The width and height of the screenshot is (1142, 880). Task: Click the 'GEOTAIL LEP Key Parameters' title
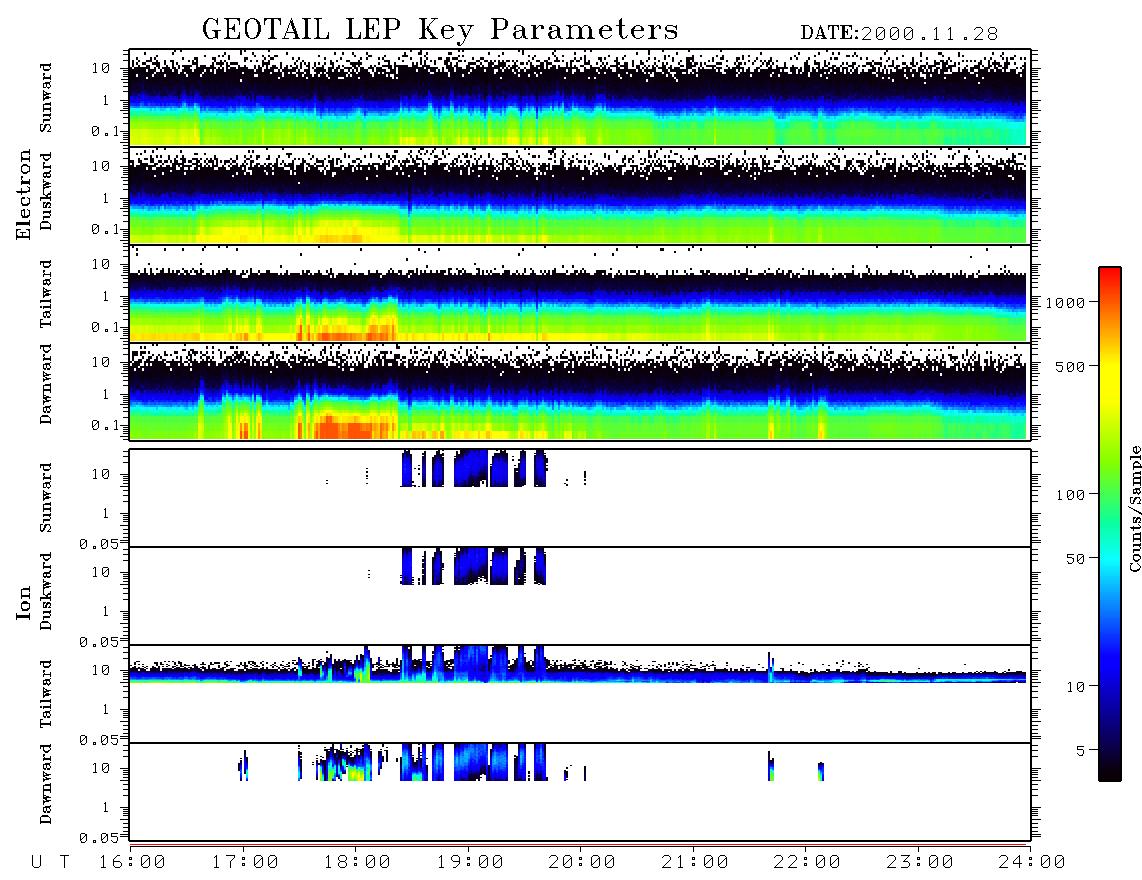440,30
